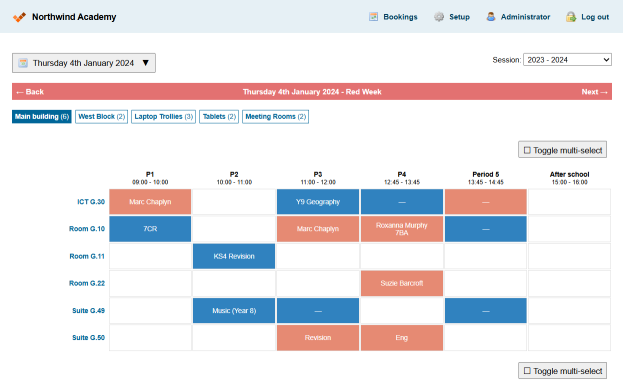Click the Northwind Academy checkmark logo
The width and height of the screenshot is (623, 389).
click(19, 17)
